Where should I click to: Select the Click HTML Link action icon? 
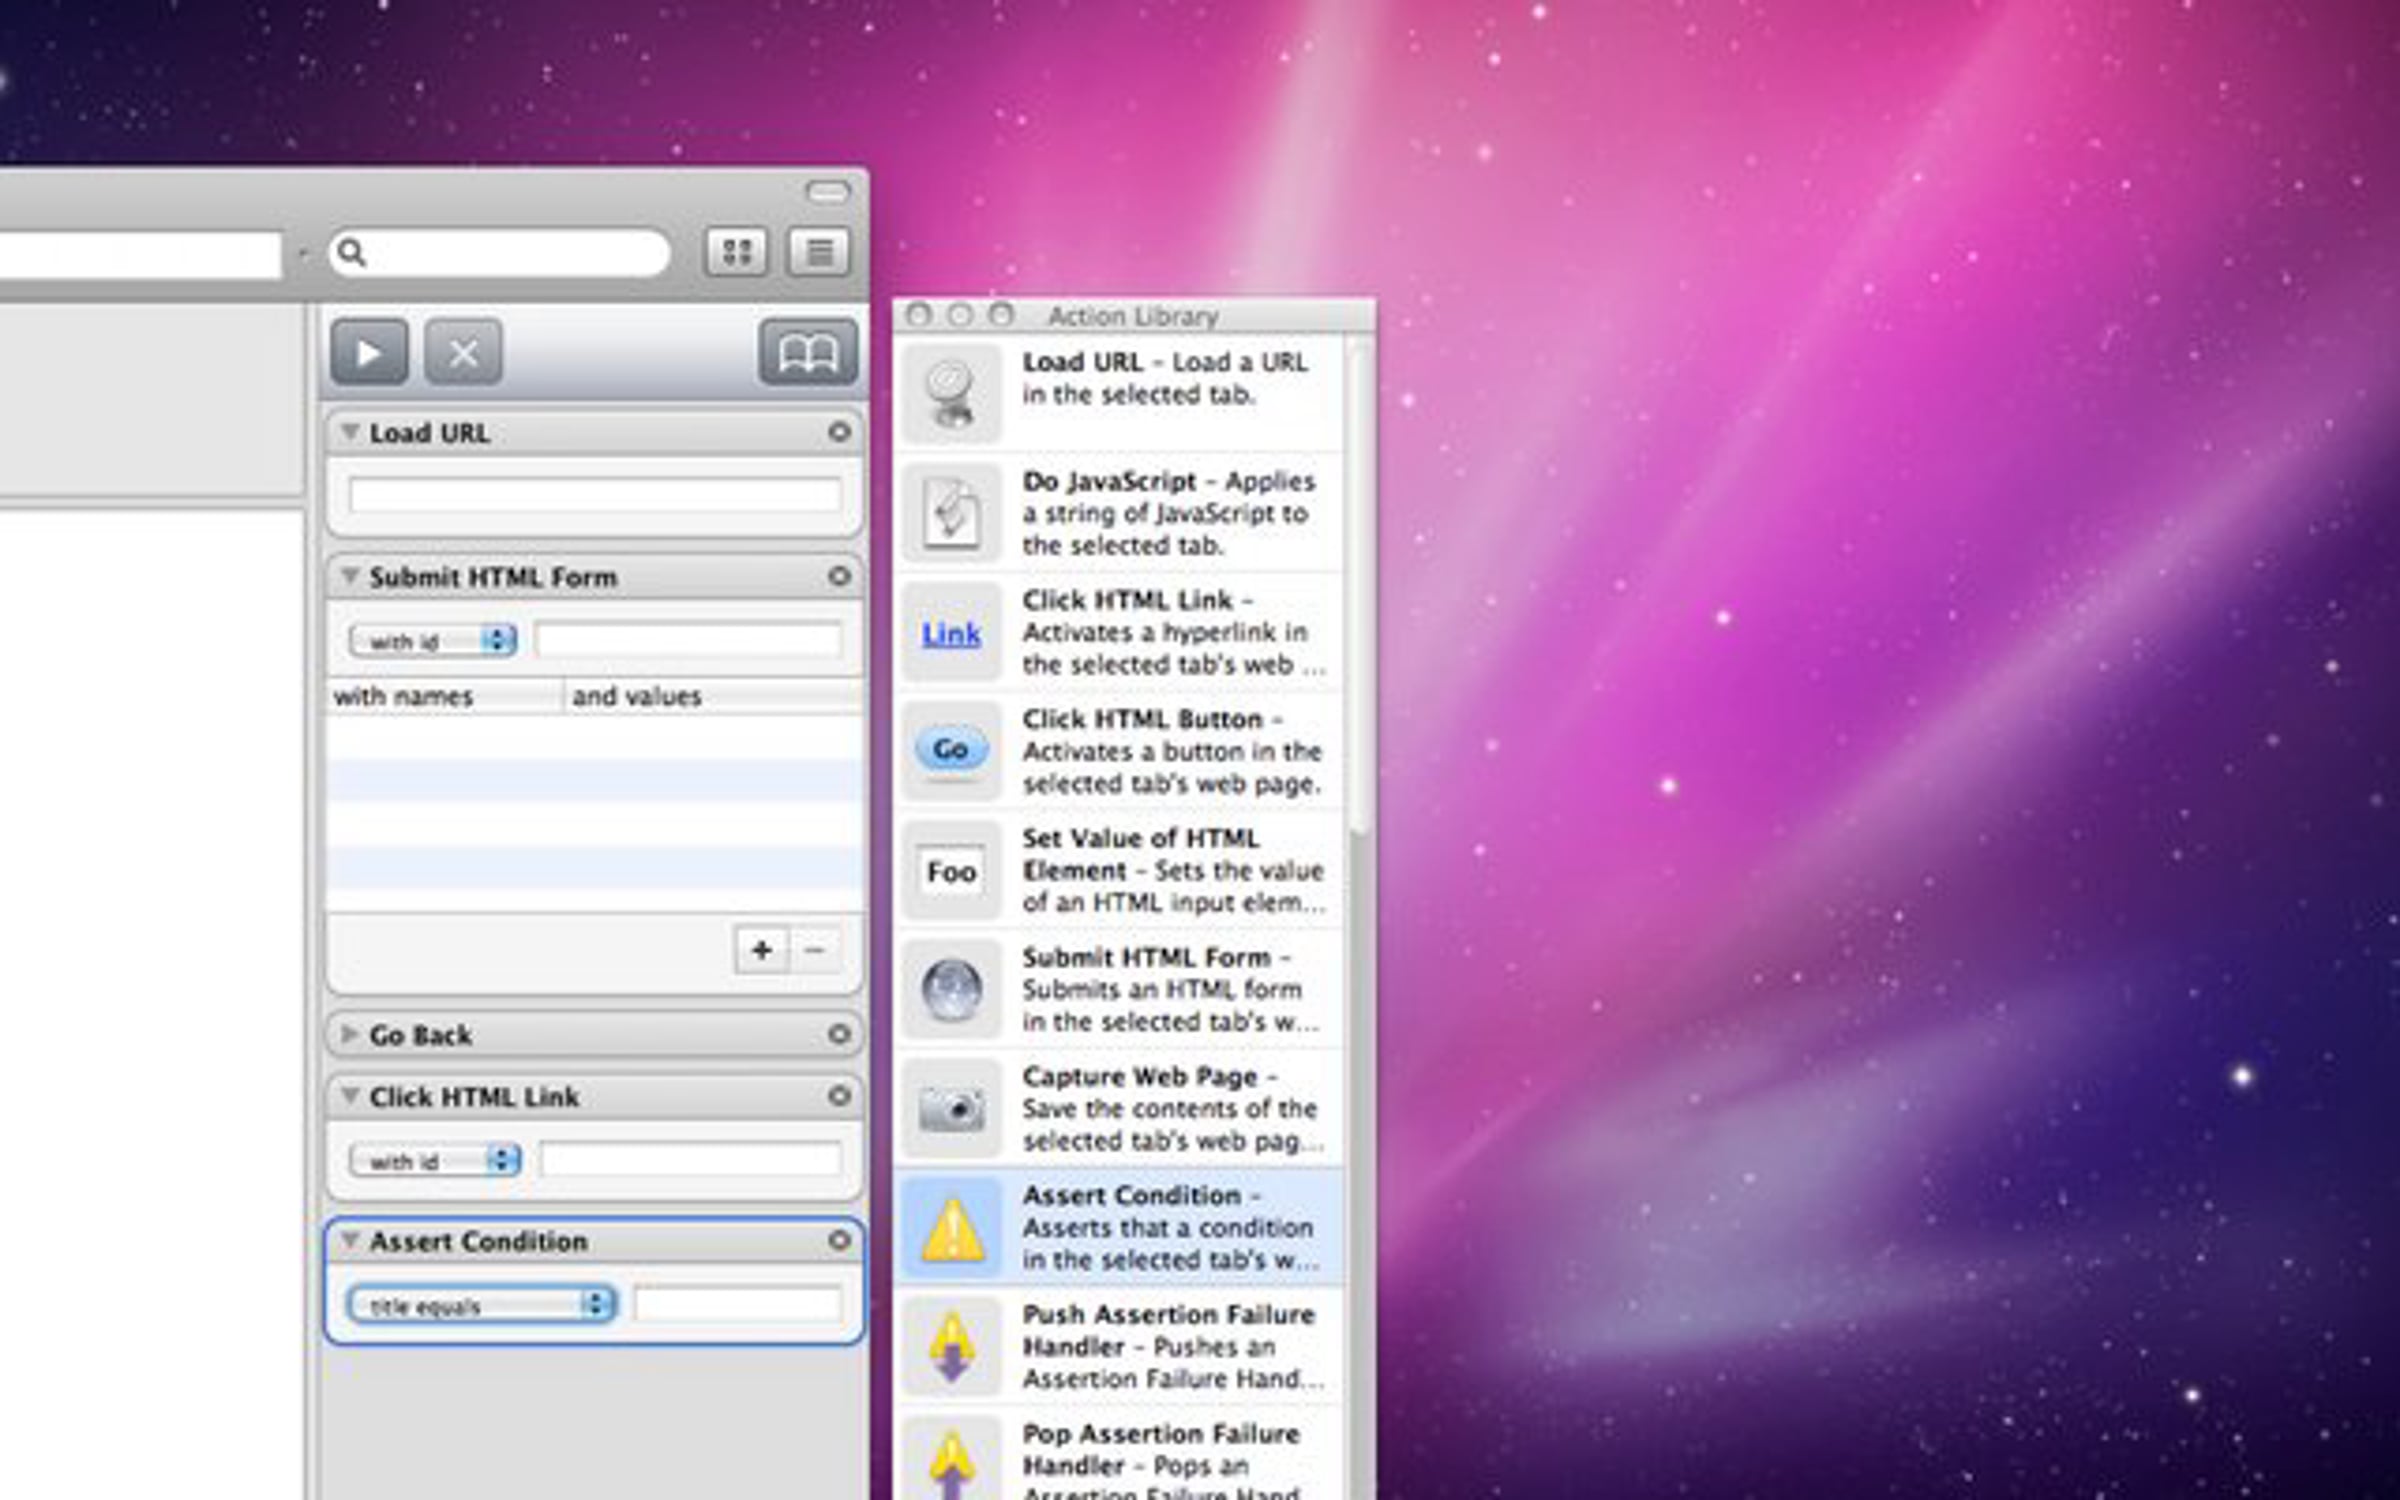tap(951, 633)
